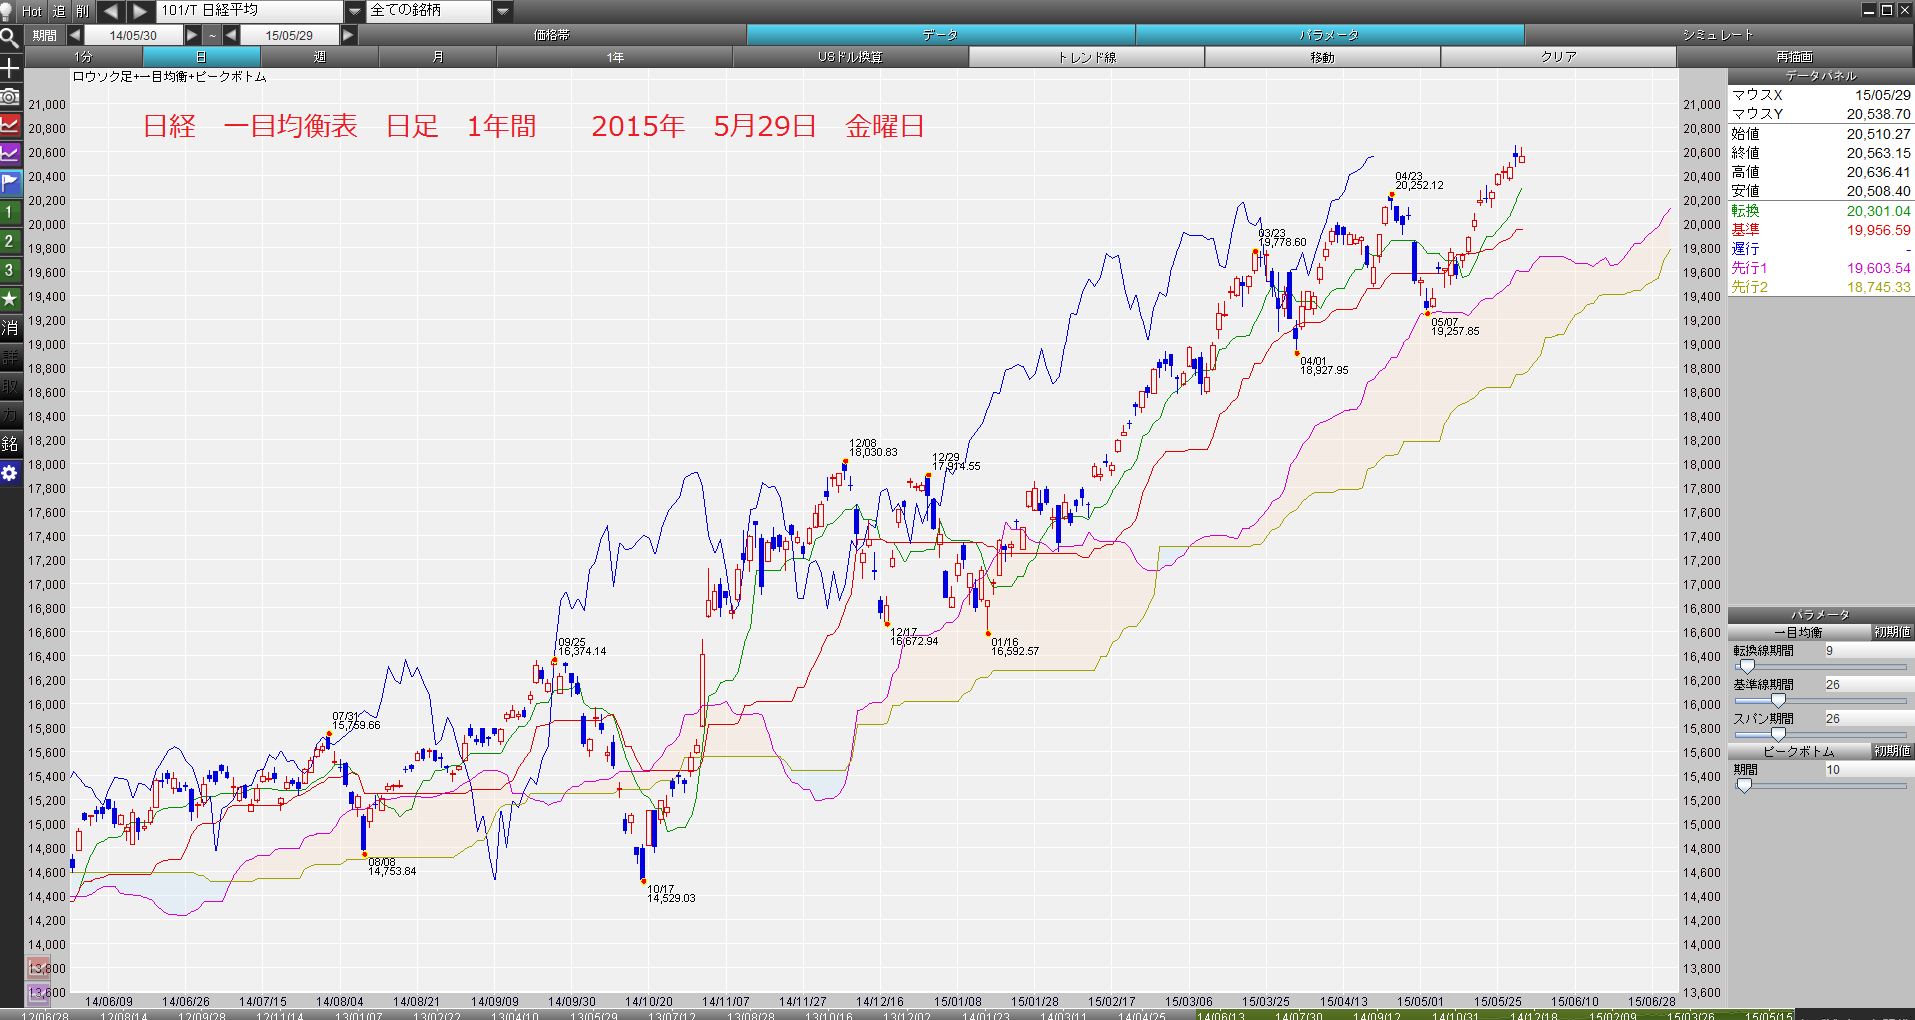Click the end date field 15/05/29
1915x1020 pixels.
point(289,35)
